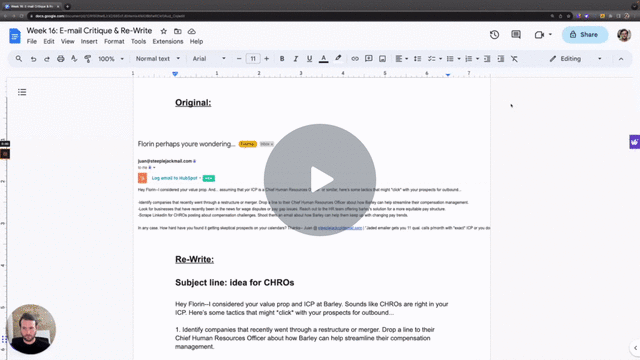Expand the meeting options arrow
The image size is (640, 360).
(550, 35)
